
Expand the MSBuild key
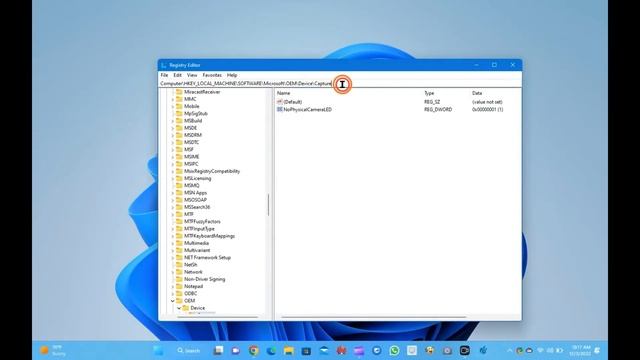[173, 121]
